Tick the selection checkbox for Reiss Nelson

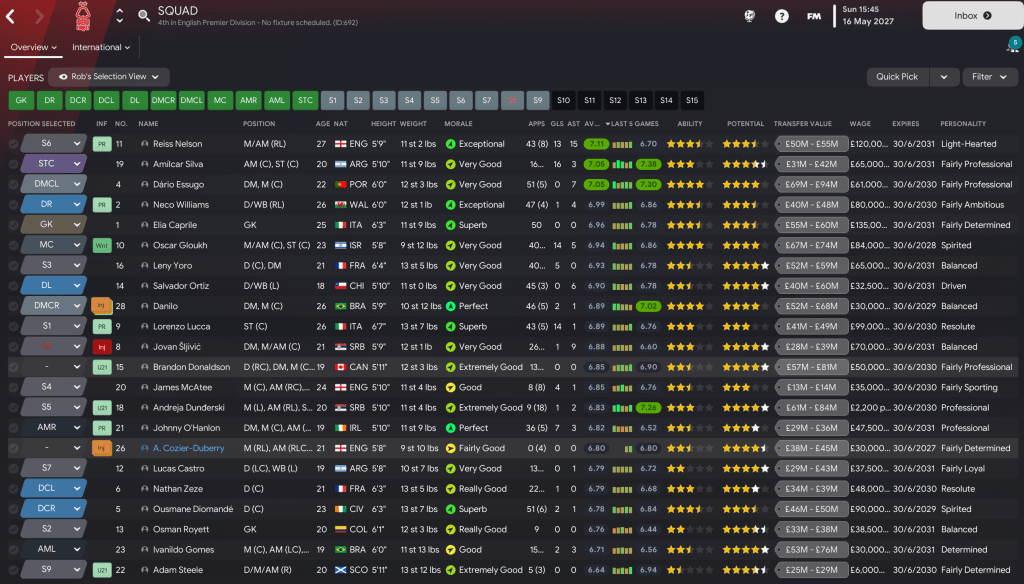click(13, 144)
